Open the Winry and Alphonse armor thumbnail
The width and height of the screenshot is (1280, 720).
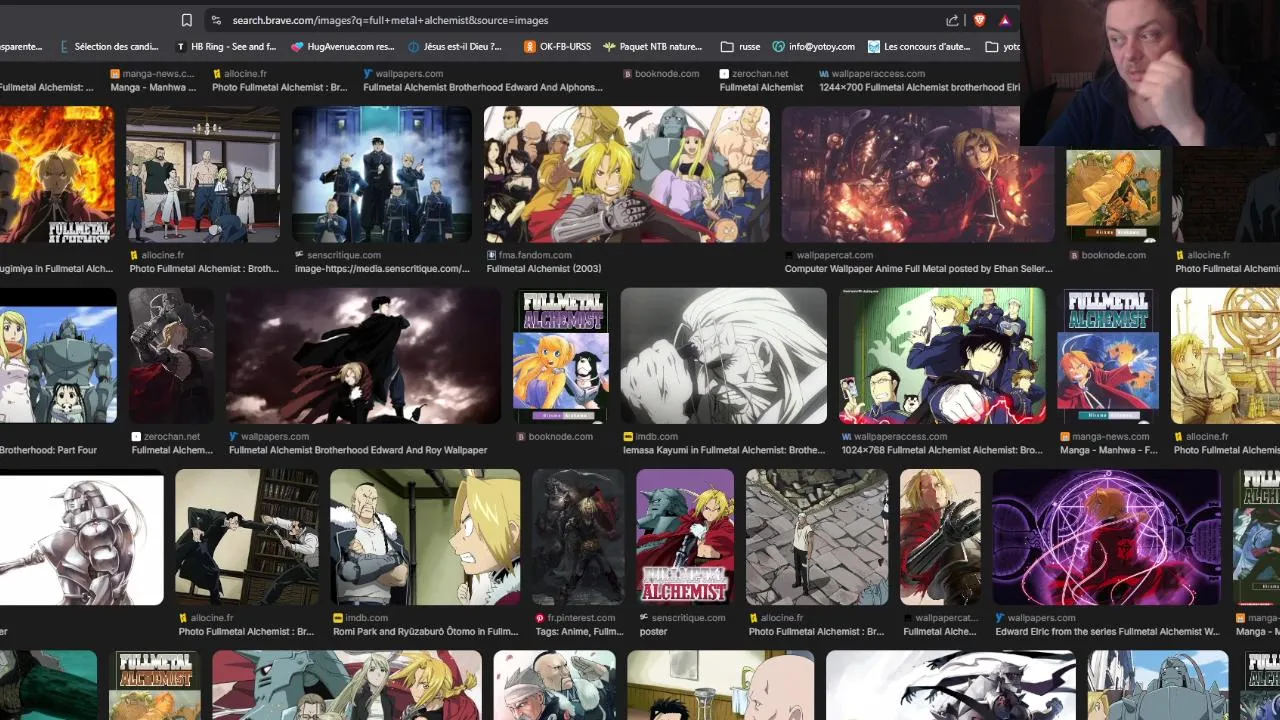click(x=58, y=356)
